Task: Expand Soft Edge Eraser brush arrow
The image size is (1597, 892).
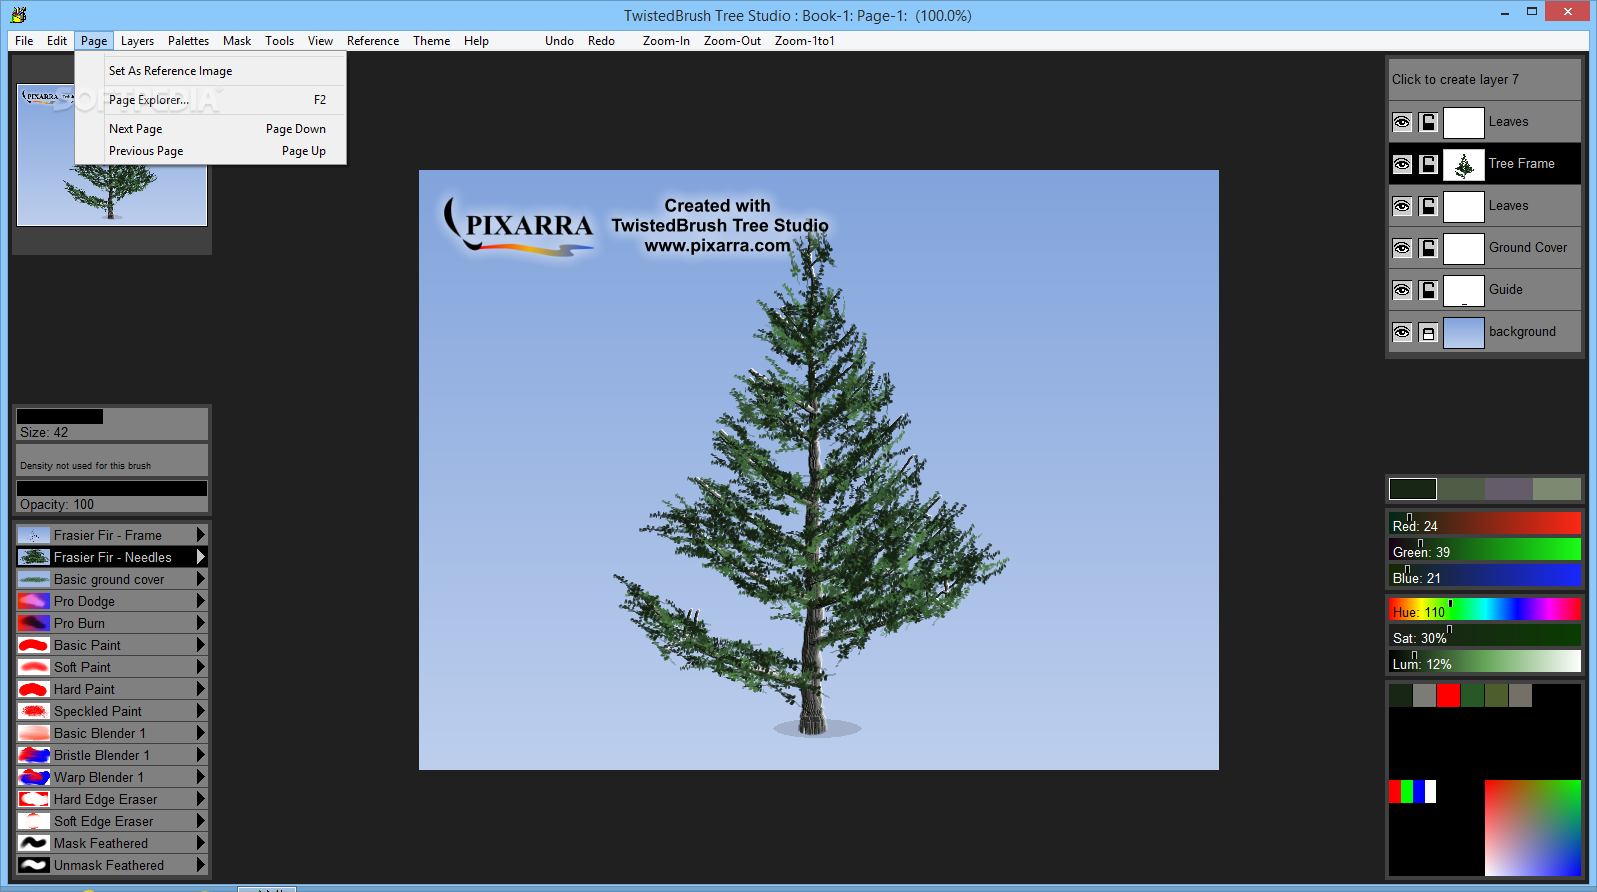Action: [201, 821]
